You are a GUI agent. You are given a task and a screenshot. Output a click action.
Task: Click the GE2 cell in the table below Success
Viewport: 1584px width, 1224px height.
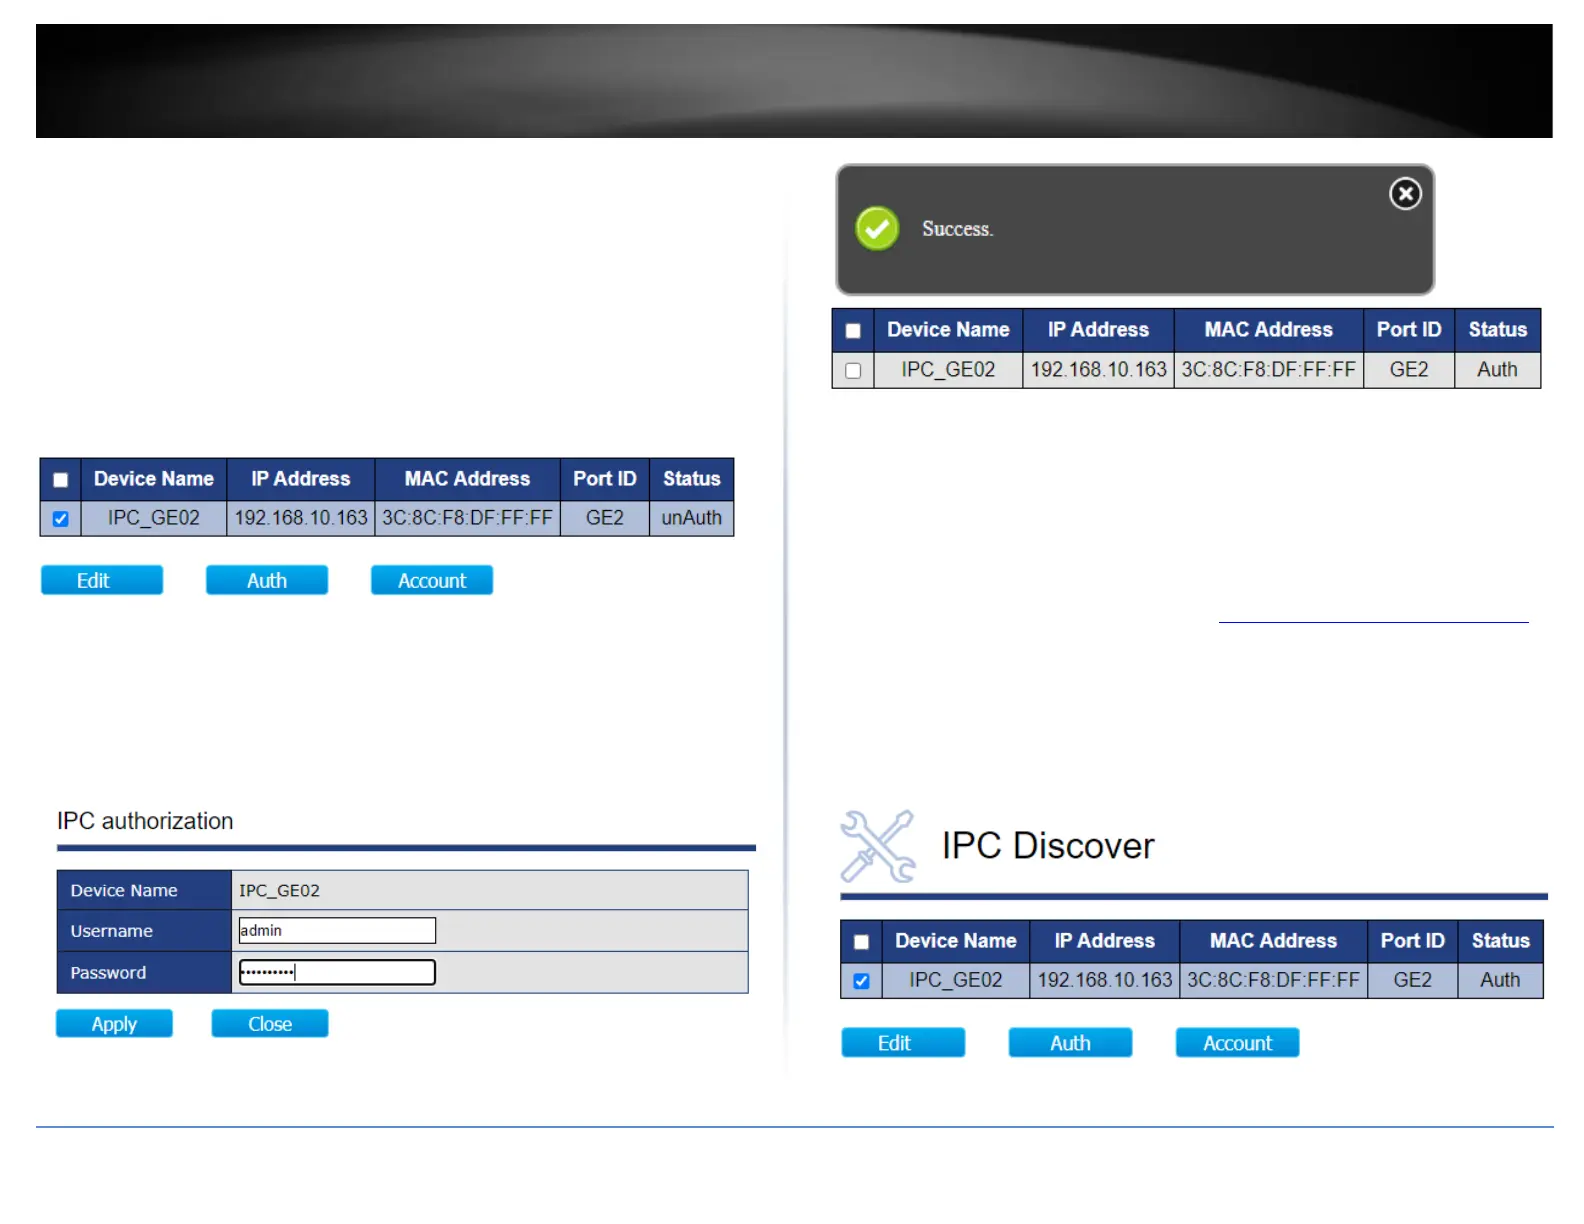1409,370
